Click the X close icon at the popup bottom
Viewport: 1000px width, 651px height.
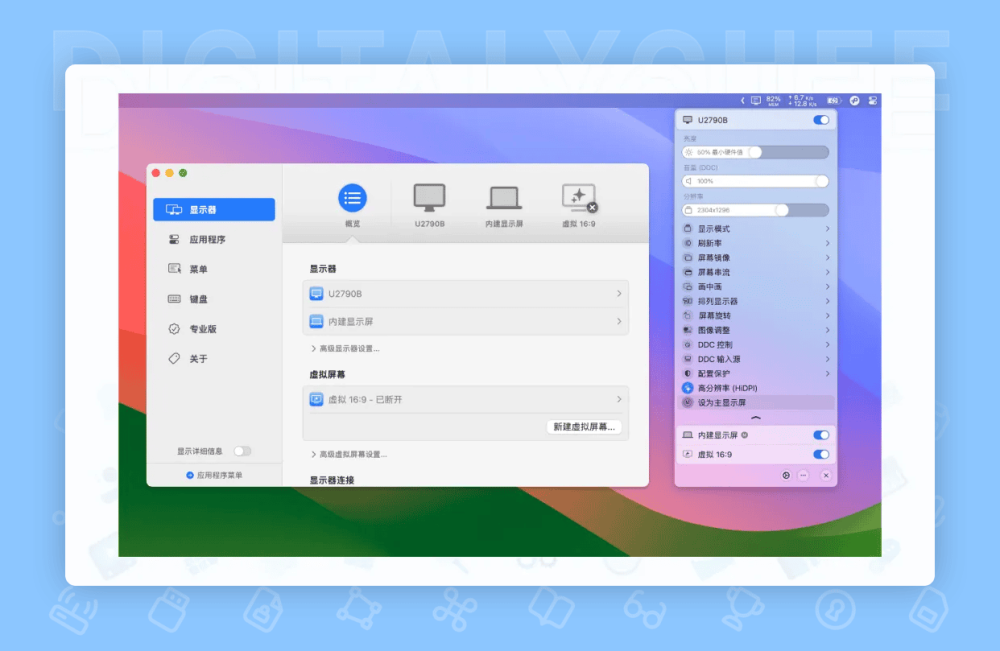826,475
